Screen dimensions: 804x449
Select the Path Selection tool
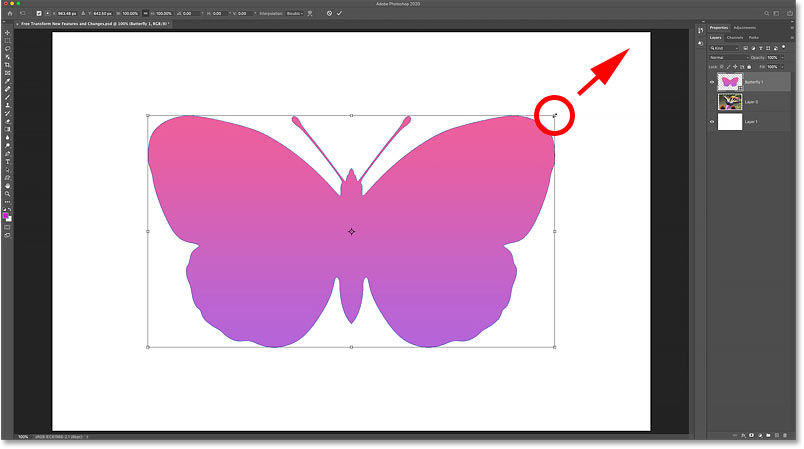coord(8,170)
